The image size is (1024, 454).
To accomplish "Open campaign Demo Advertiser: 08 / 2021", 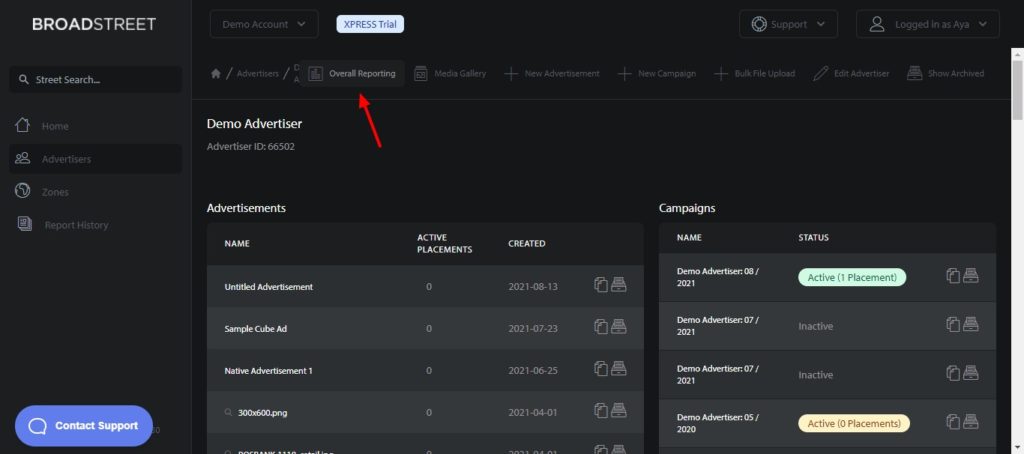I will pos(718,277).
